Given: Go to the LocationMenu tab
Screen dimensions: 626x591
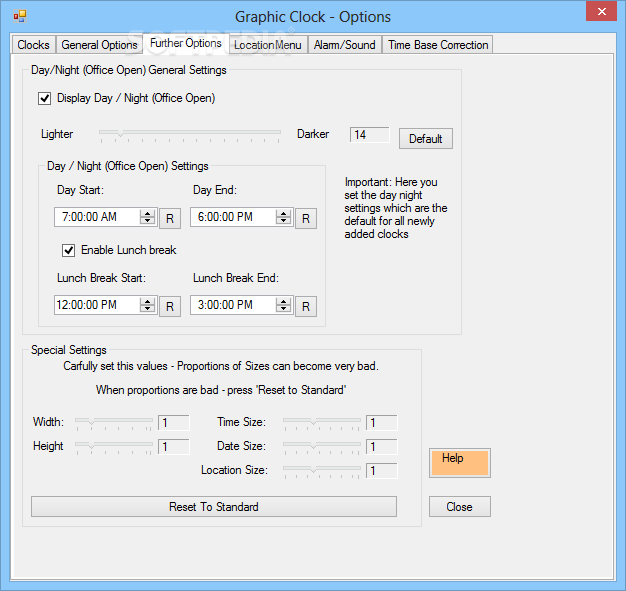Looking at the screenshot, I should click(268, 45).
